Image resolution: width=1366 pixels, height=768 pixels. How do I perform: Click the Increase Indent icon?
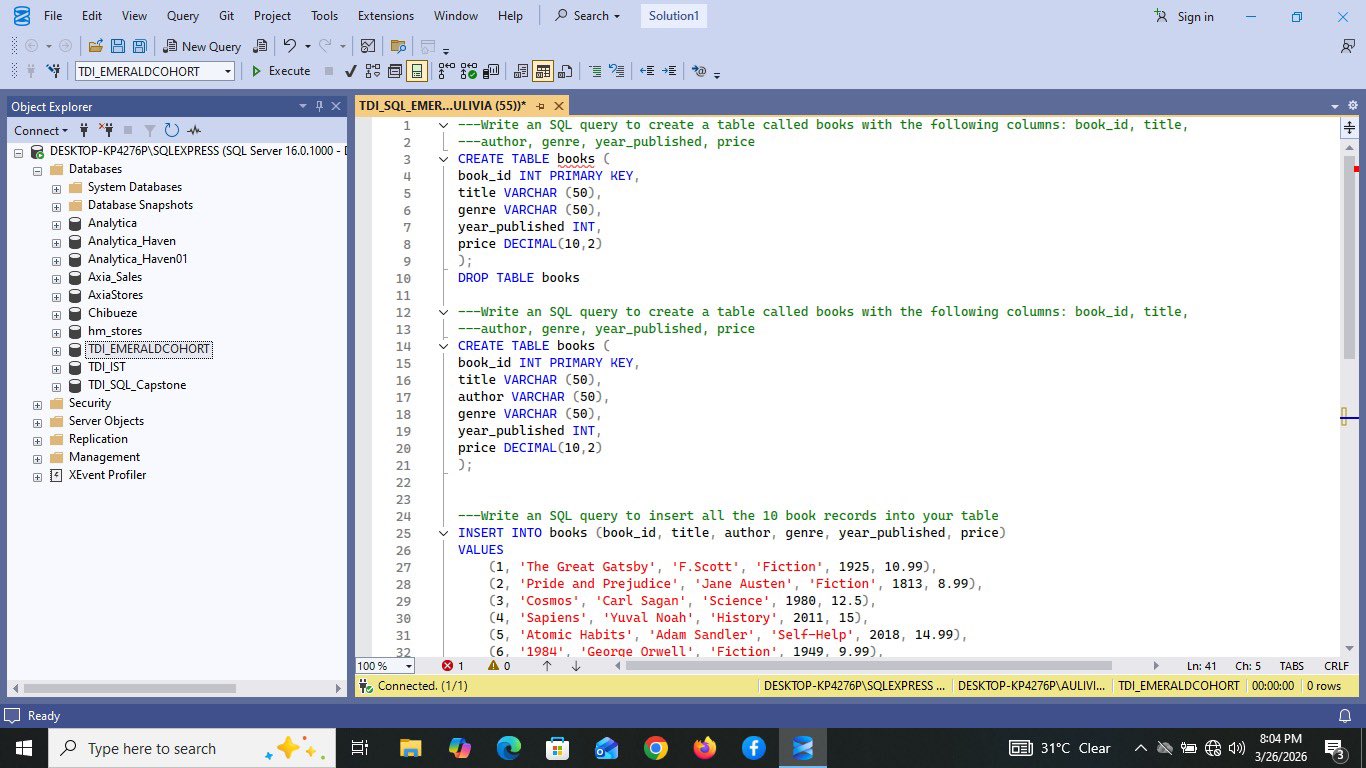(669, 71)
